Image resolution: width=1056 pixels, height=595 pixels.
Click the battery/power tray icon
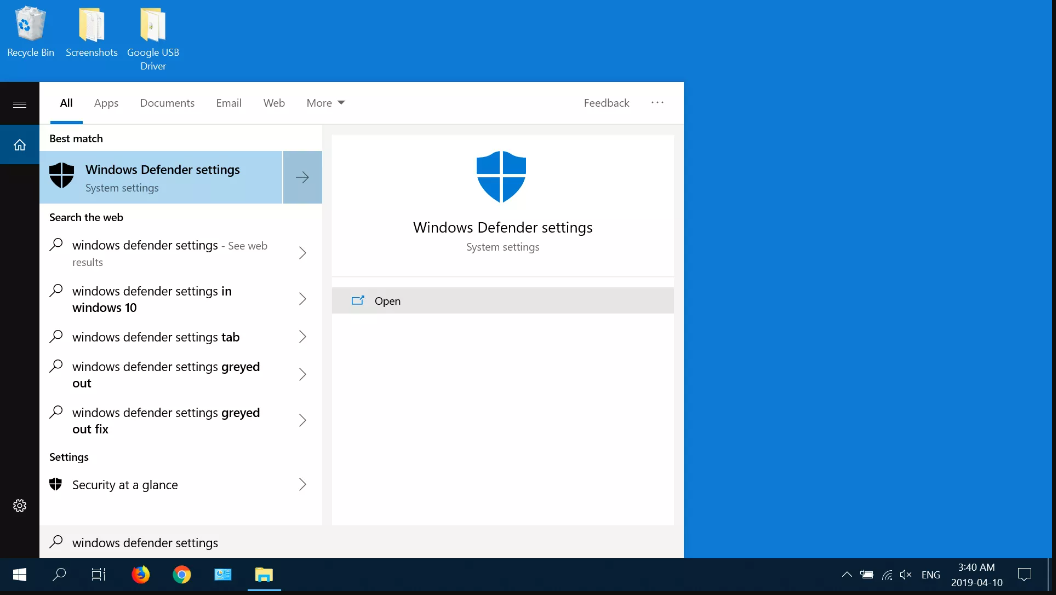[x=867, y=575]
